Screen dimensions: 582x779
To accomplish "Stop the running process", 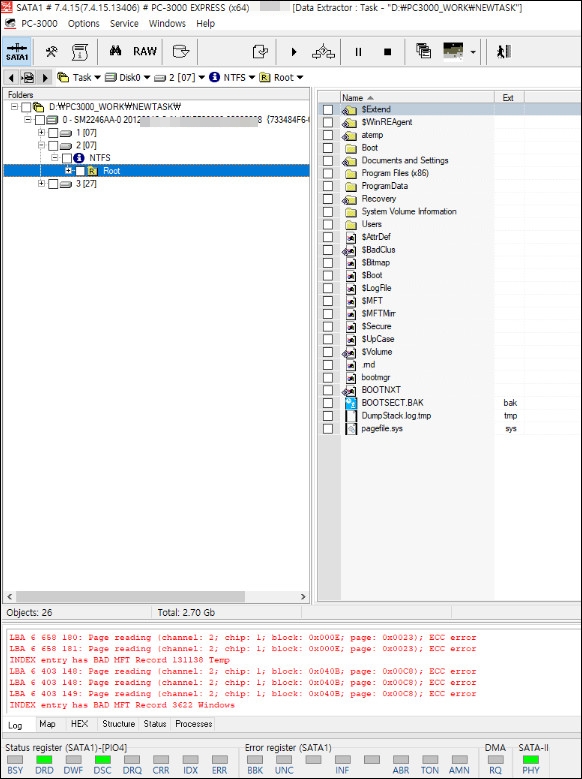I will click(x=388, y=52).
